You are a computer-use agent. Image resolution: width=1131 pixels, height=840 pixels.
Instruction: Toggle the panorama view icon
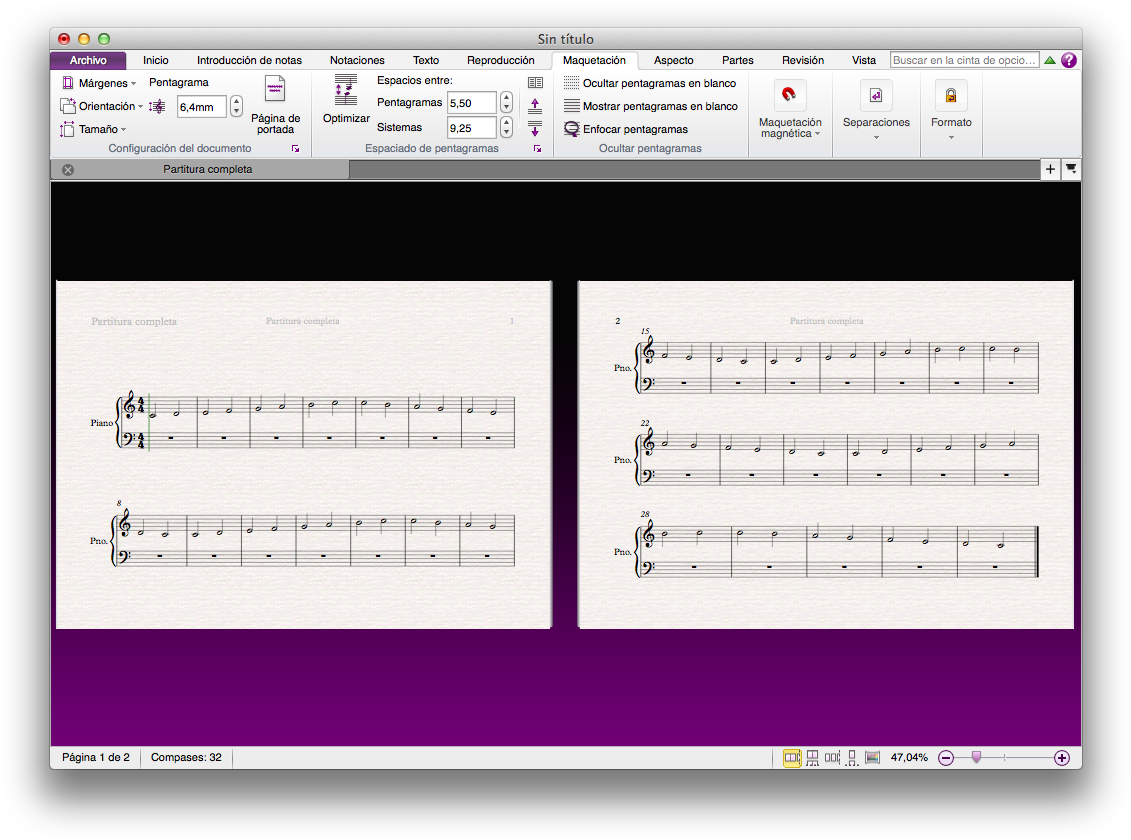tap(872, 758)
